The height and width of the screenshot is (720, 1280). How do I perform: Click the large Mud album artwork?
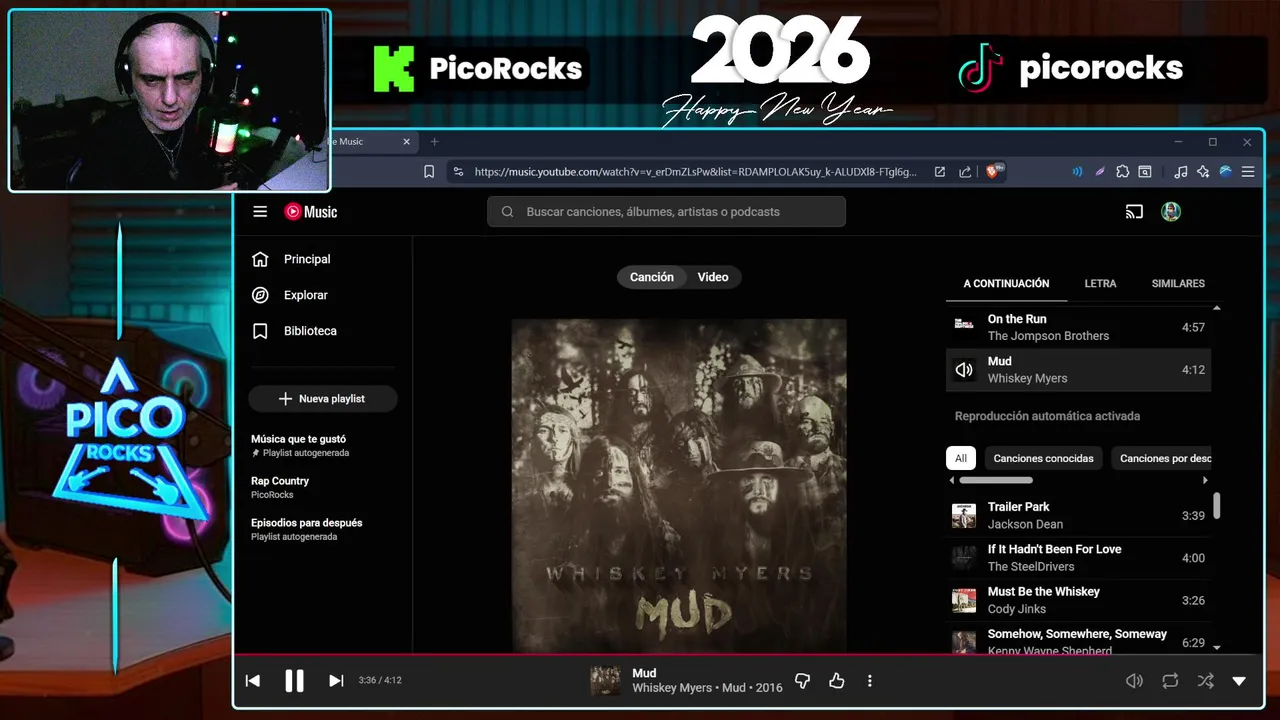click(679, 486)
